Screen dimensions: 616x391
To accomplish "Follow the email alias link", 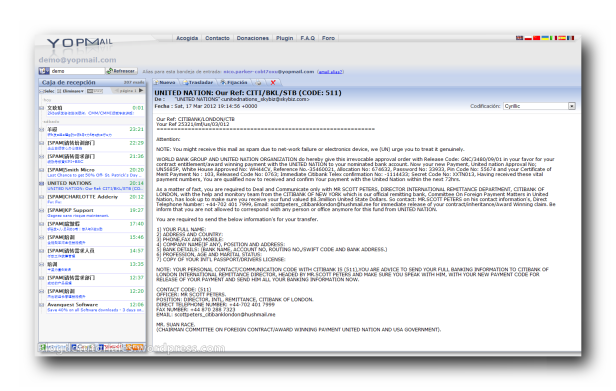I will point(330,72).
